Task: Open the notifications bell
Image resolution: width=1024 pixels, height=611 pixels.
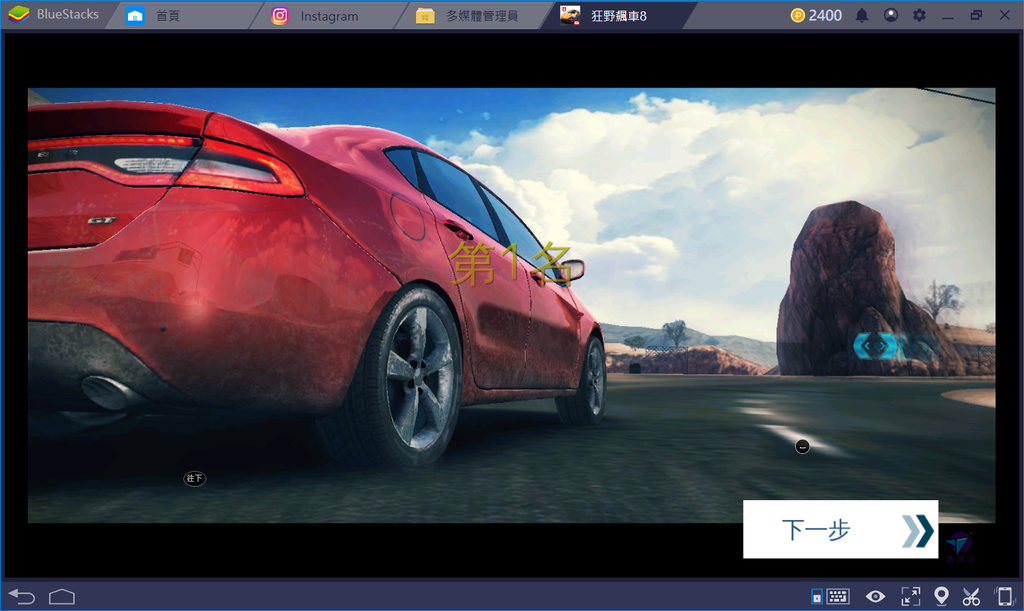Action: point(862,15)
